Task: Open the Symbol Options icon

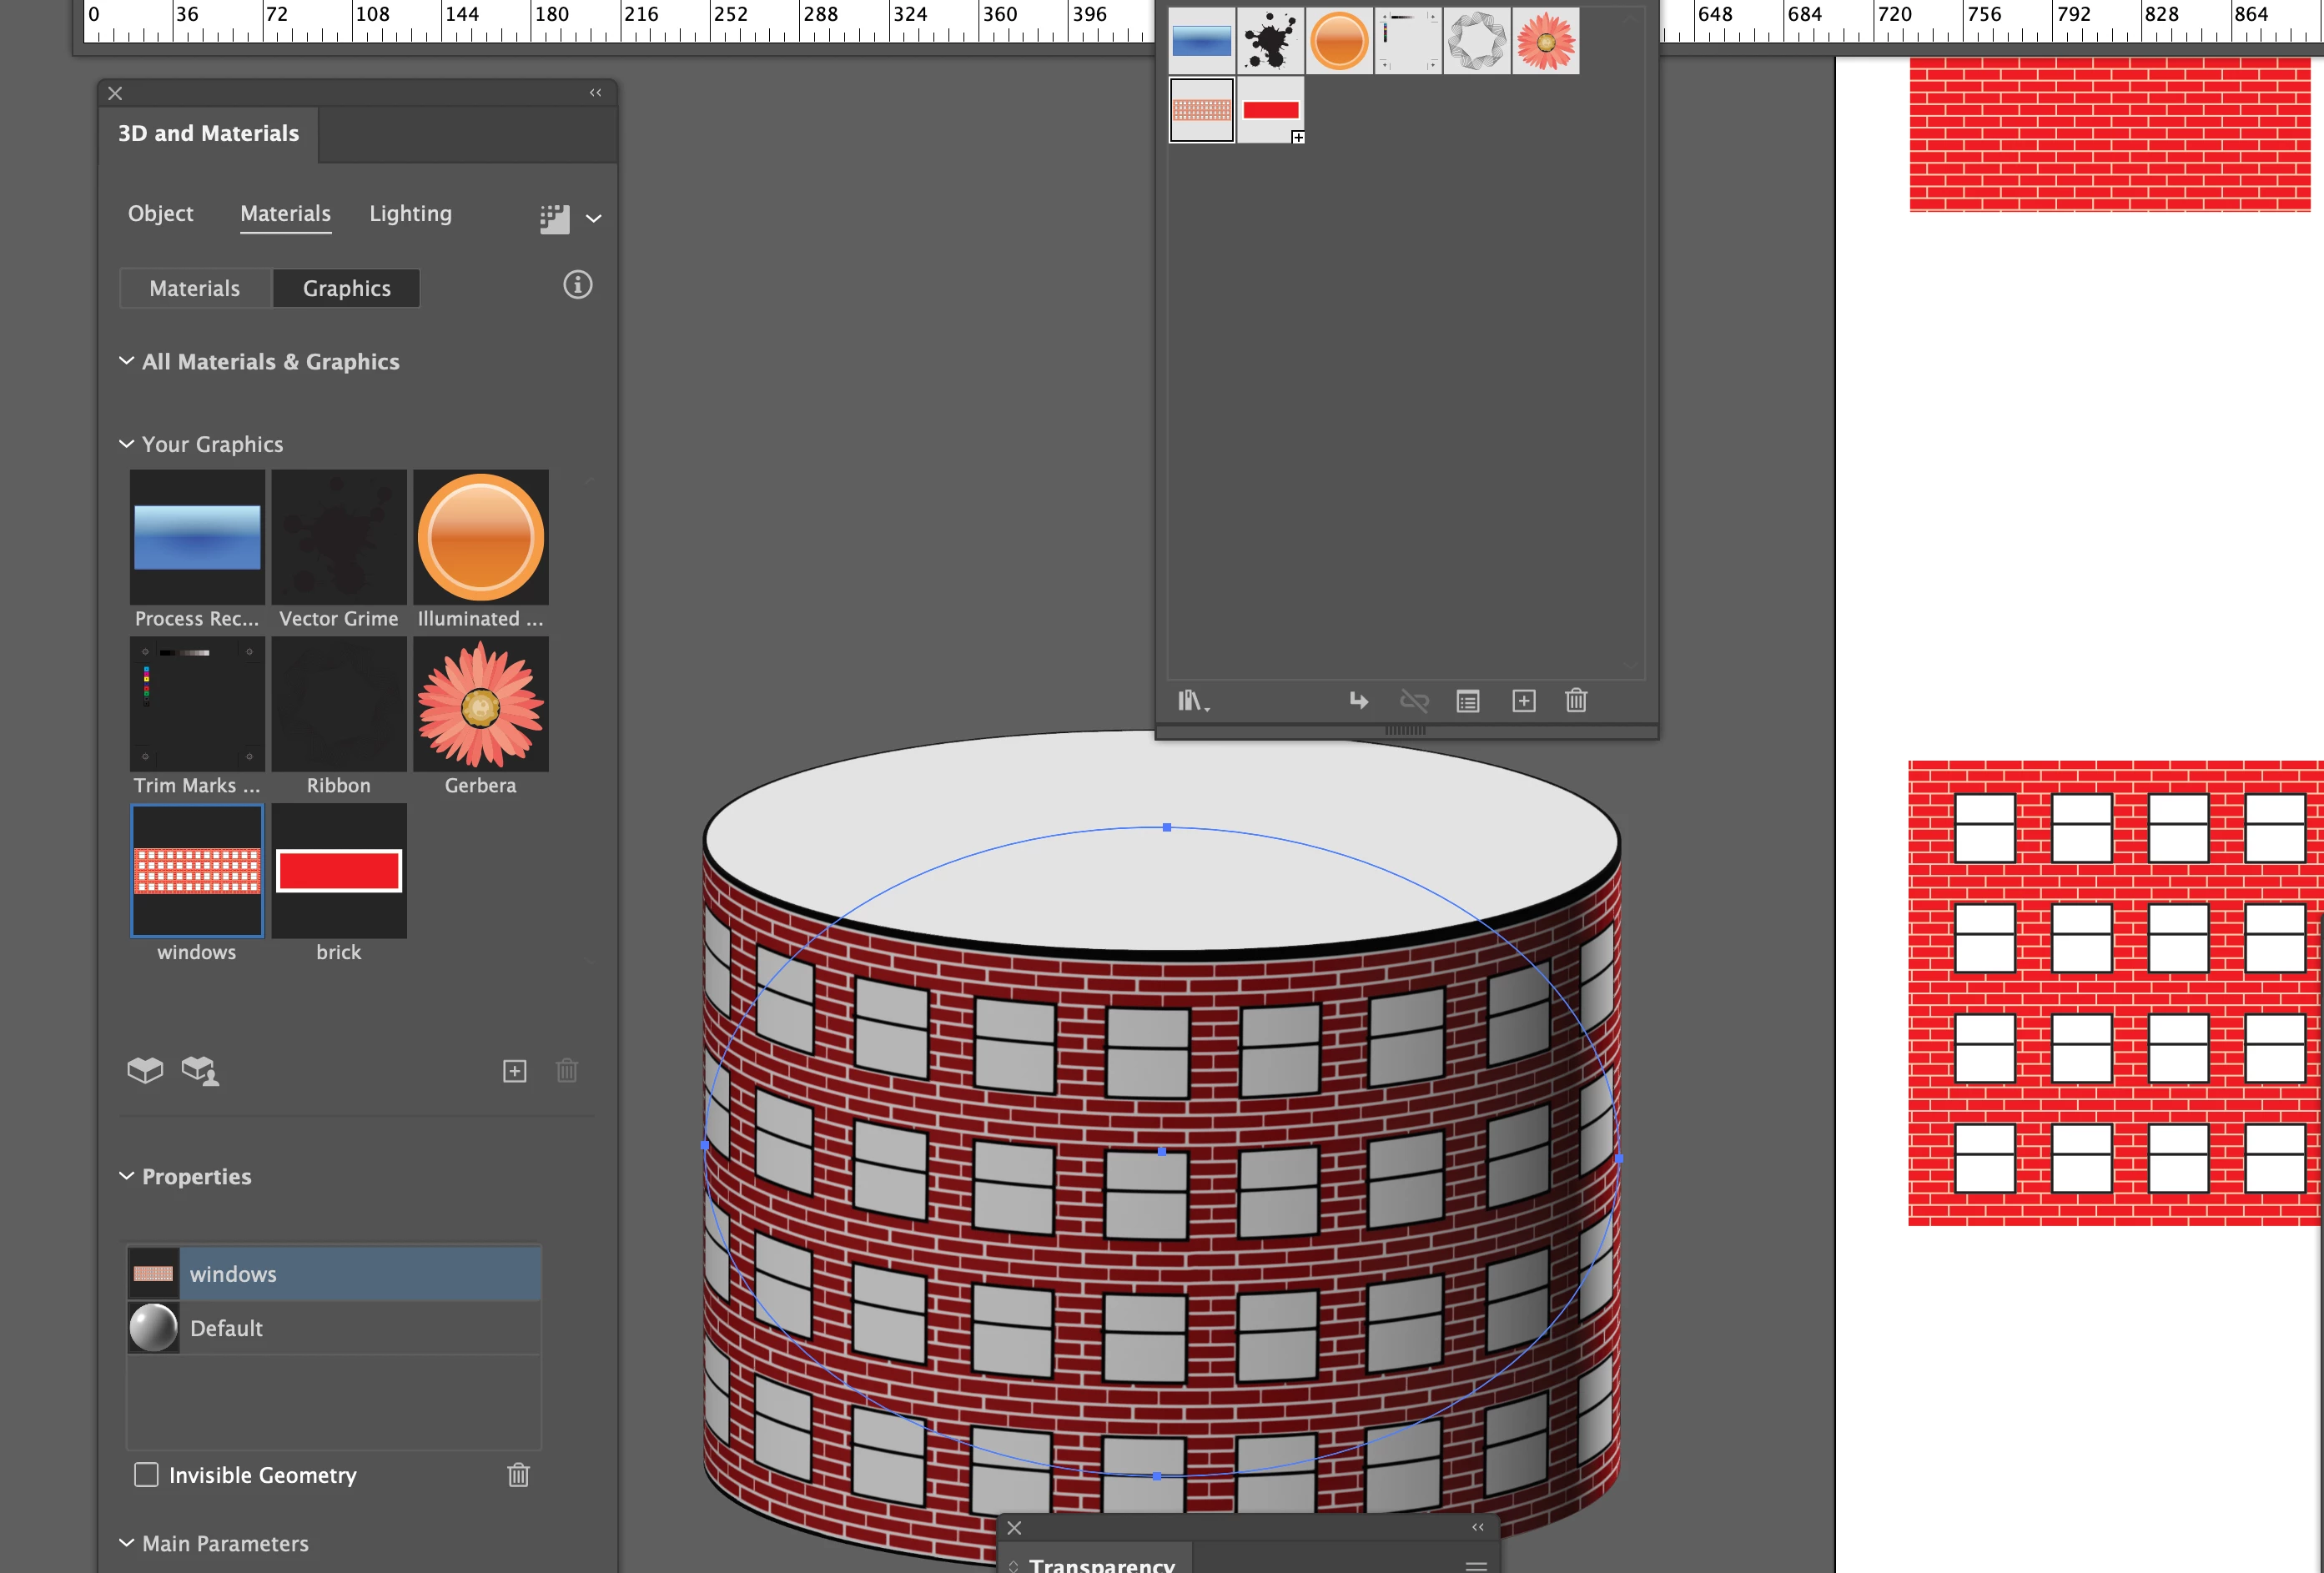Action: 1467,701
